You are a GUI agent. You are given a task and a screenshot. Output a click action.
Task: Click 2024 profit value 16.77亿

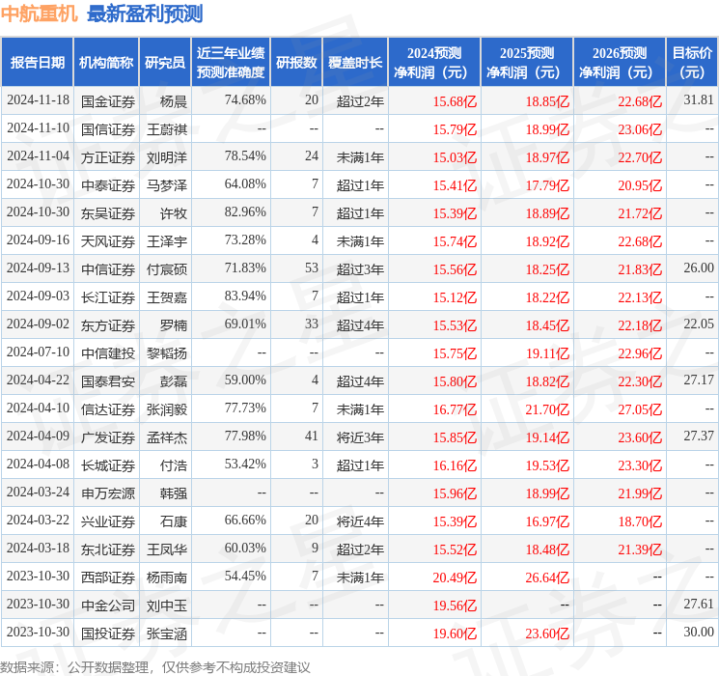coord(455,409)
